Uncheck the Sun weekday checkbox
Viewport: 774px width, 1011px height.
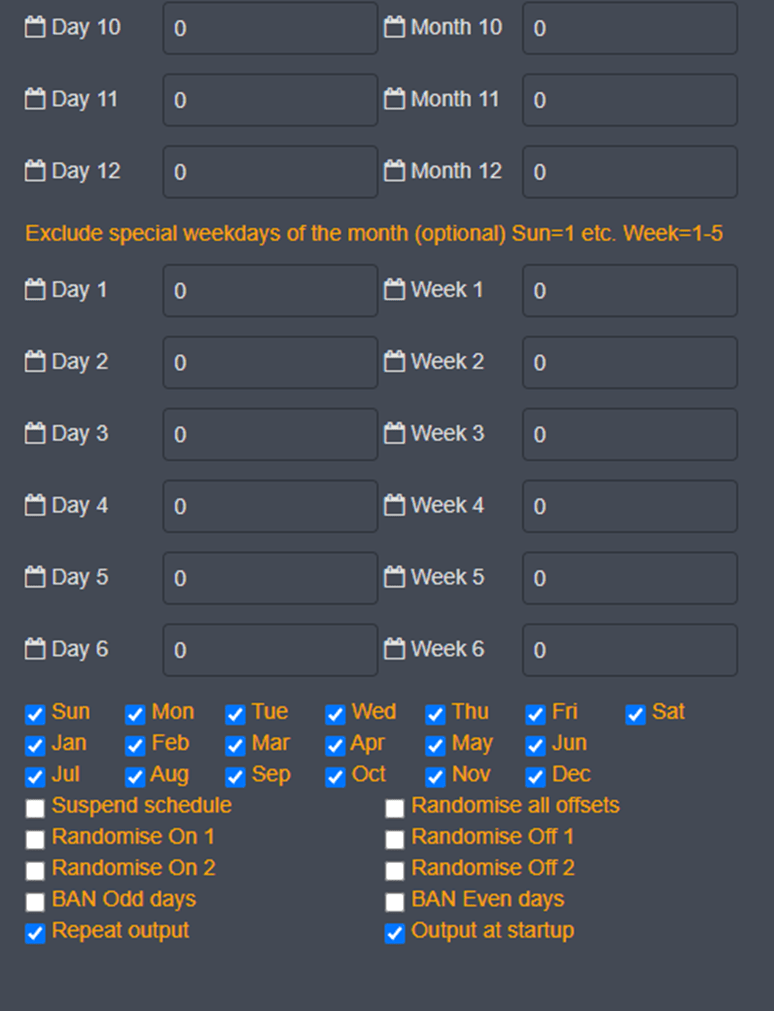click(35, 714)
